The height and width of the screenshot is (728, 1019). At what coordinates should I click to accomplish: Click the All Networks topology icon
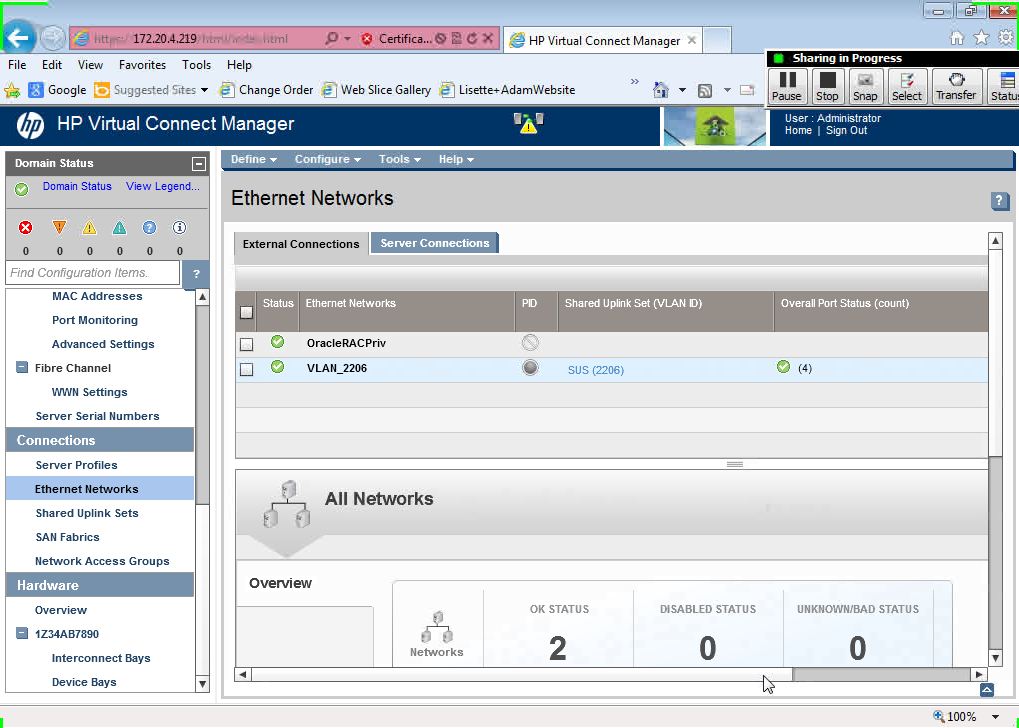[287, 504]
